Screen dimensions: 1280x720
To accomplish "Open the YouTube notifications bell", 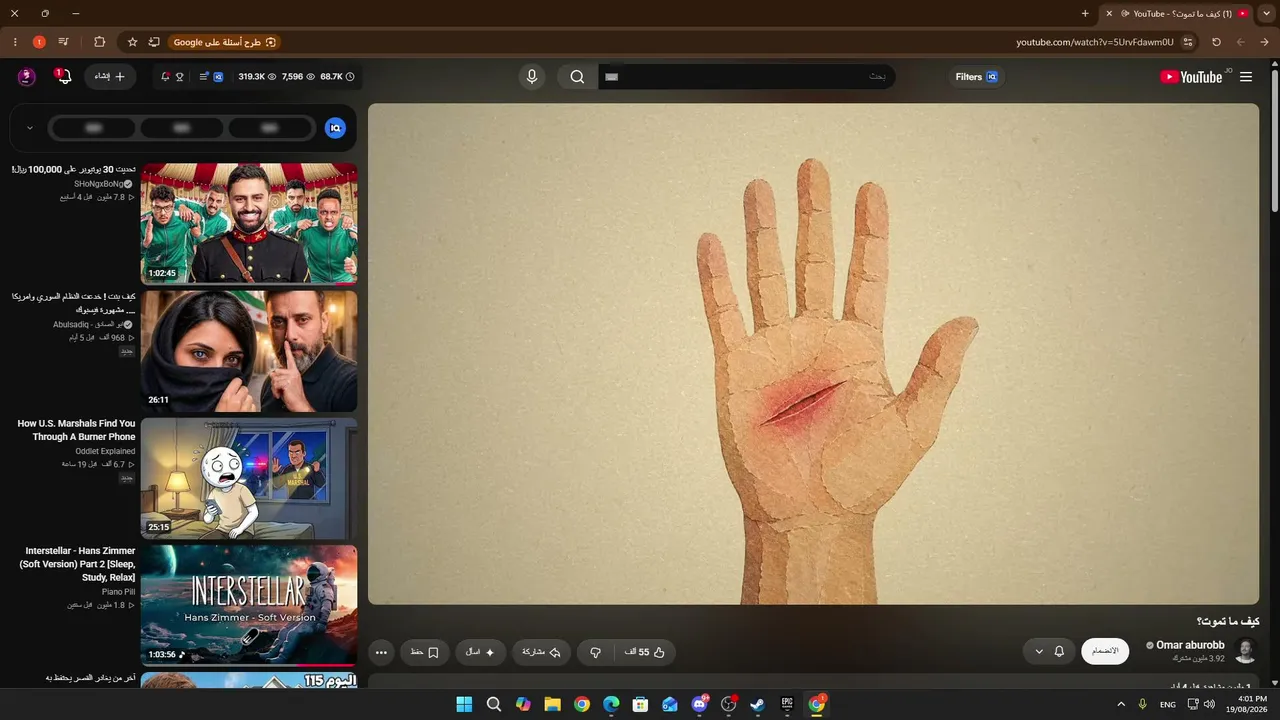I will click(x=63, y=77).
